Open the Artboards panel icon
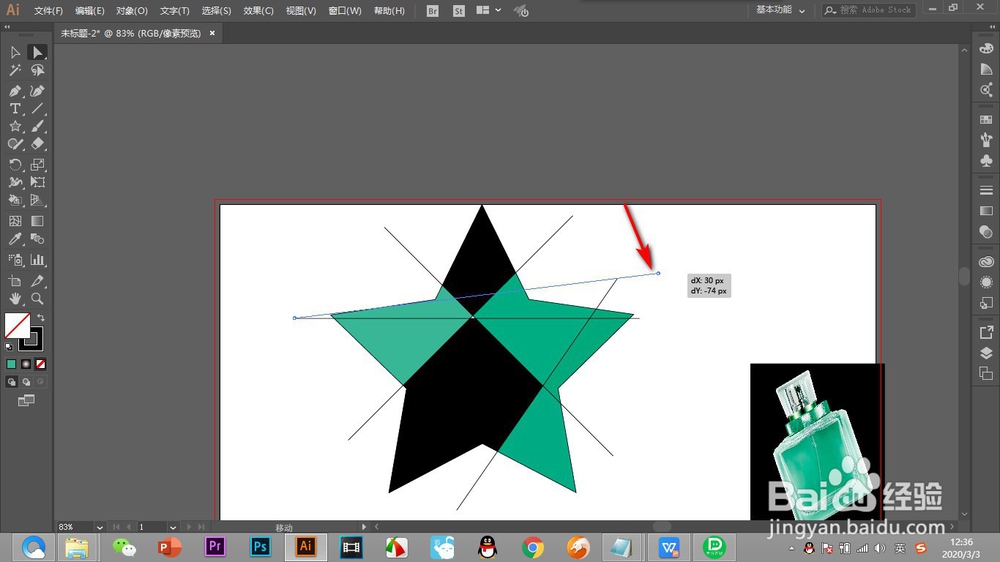The image size is (1000, 562). tap(986, 373)
